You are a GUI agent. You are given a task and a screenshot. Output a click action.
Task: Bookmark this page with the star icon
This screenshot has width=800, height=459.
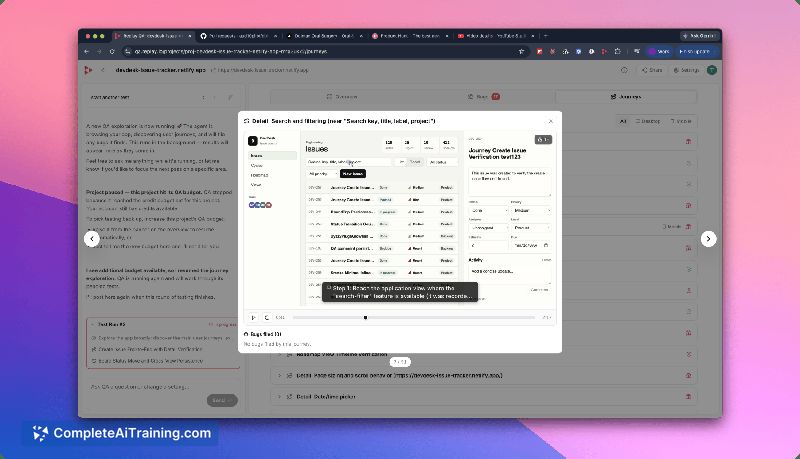tap(521, 52)
